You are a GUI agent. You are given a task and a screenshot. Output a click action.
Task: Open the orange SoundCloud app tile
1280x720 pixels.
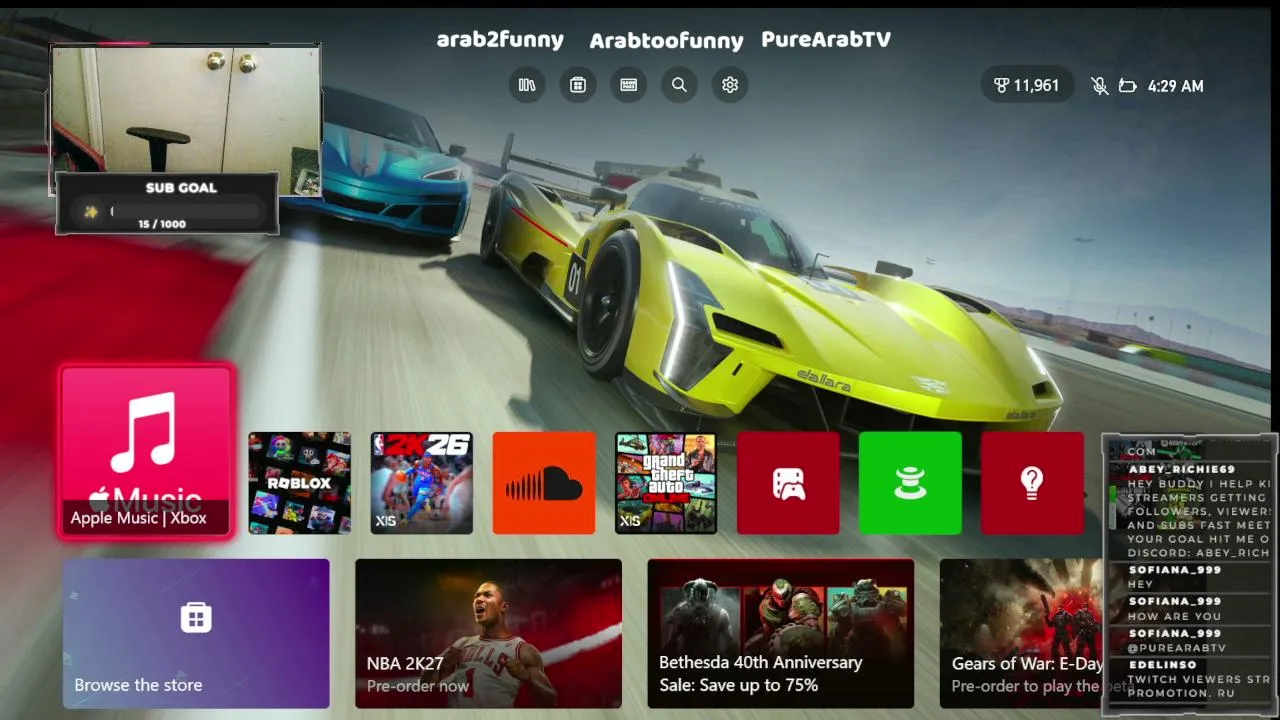tap(544, 483)
